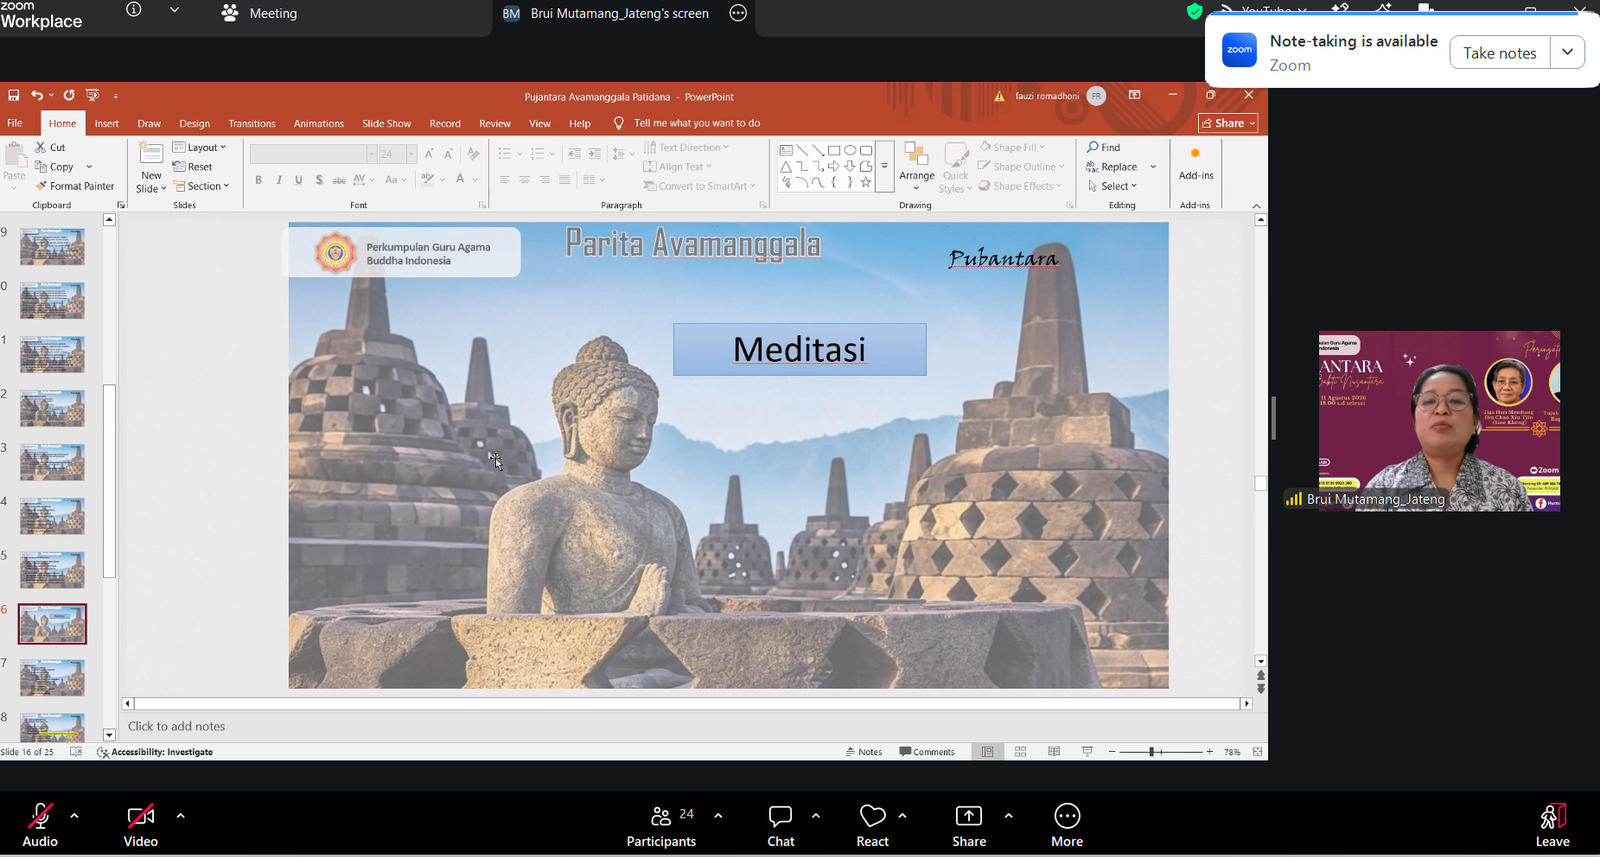Apply Format Painter

click(x=75, y=186)
